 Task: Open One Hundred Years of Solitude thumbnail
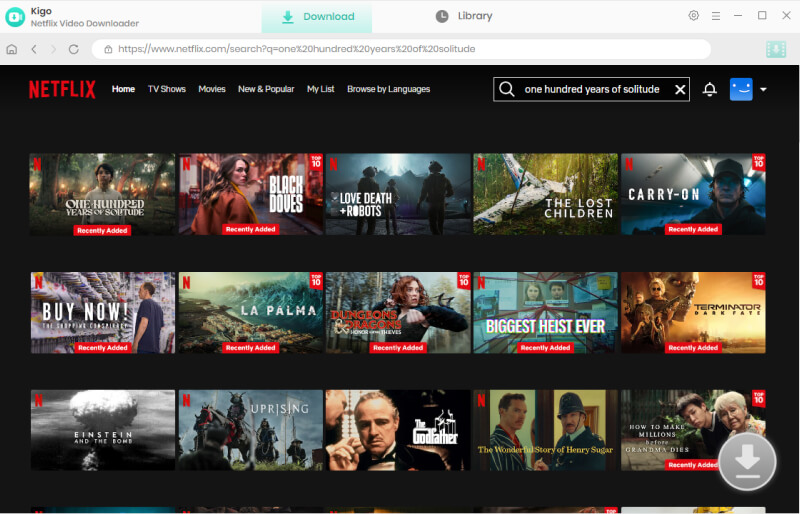pyautogui.click(x=102, y=194)
